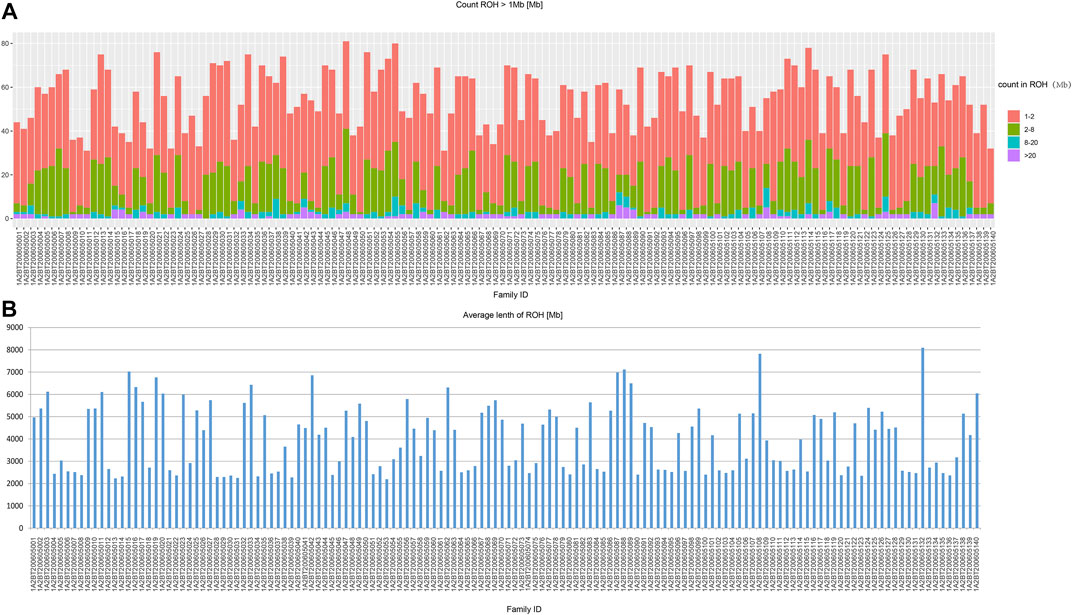Select the '1-2' legend label text
Viewport: 1072px width, 615px height.
[x=1030, y=117]
